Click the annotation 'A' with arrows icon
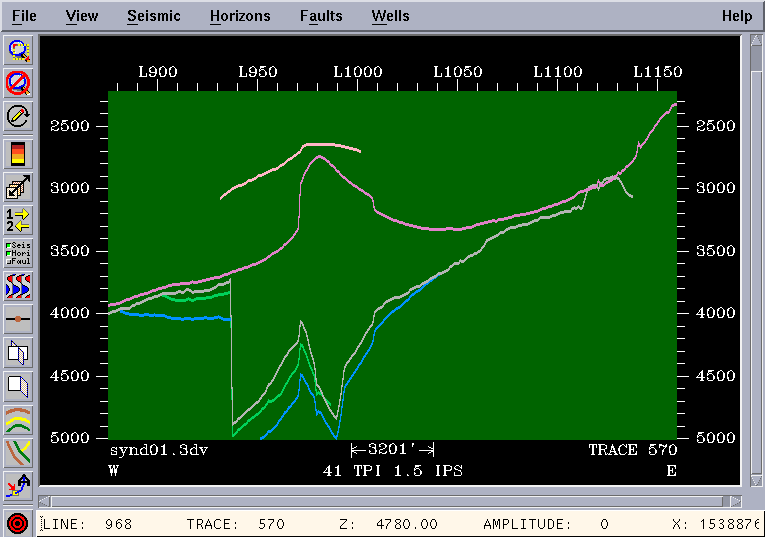 click(x=19, y=486)
